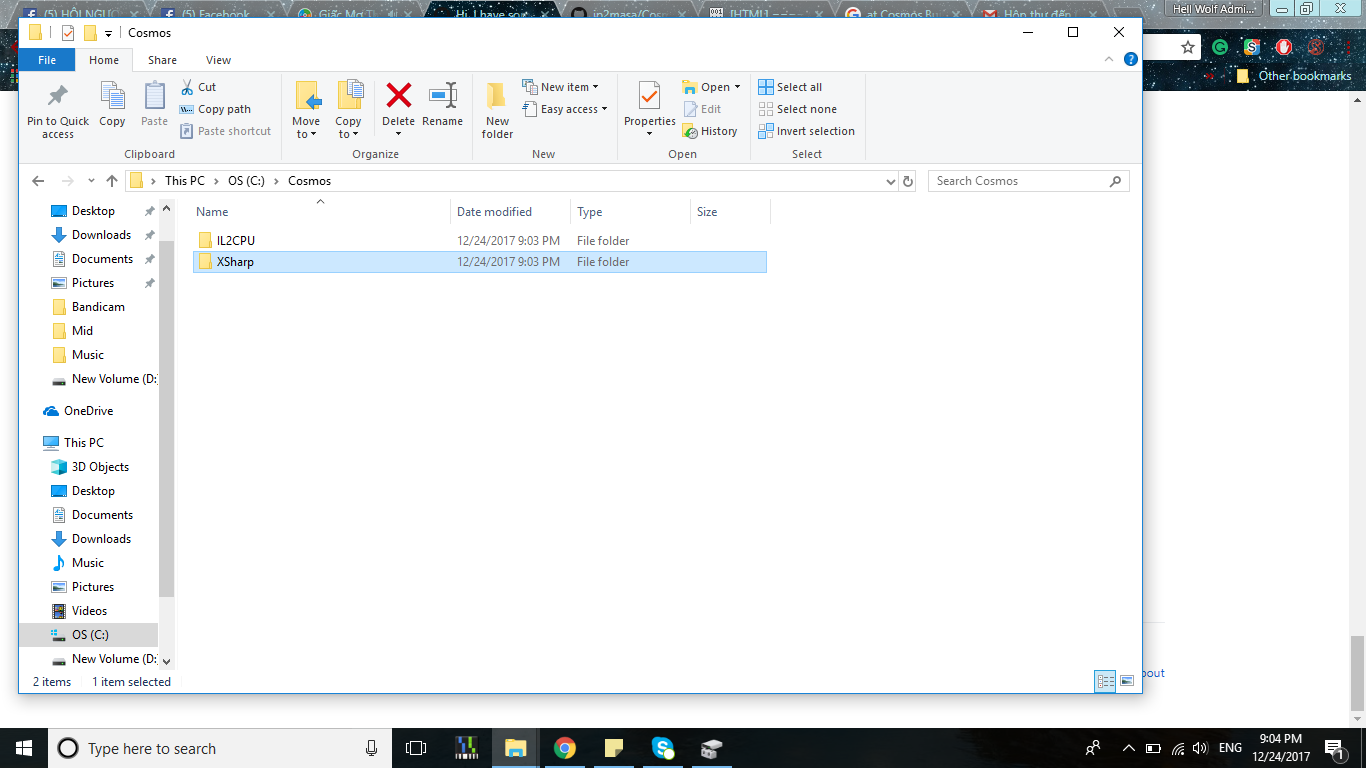Switch to Details view layout
The width and height of the screenshot is (1366, 768).
tap(1105, 681)
